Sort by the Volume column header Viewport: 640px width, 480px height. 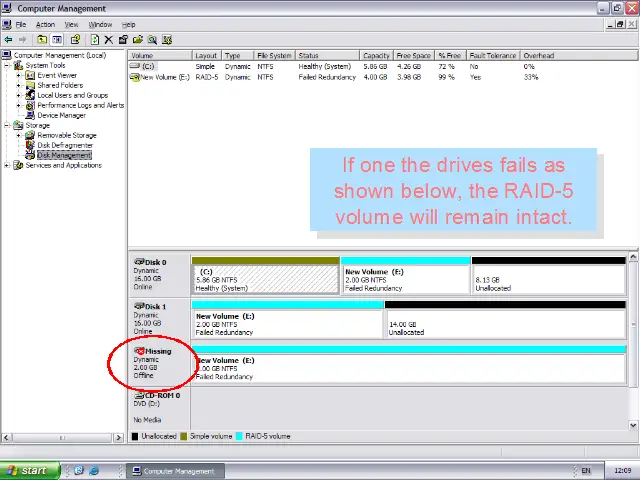click(160, 56)
